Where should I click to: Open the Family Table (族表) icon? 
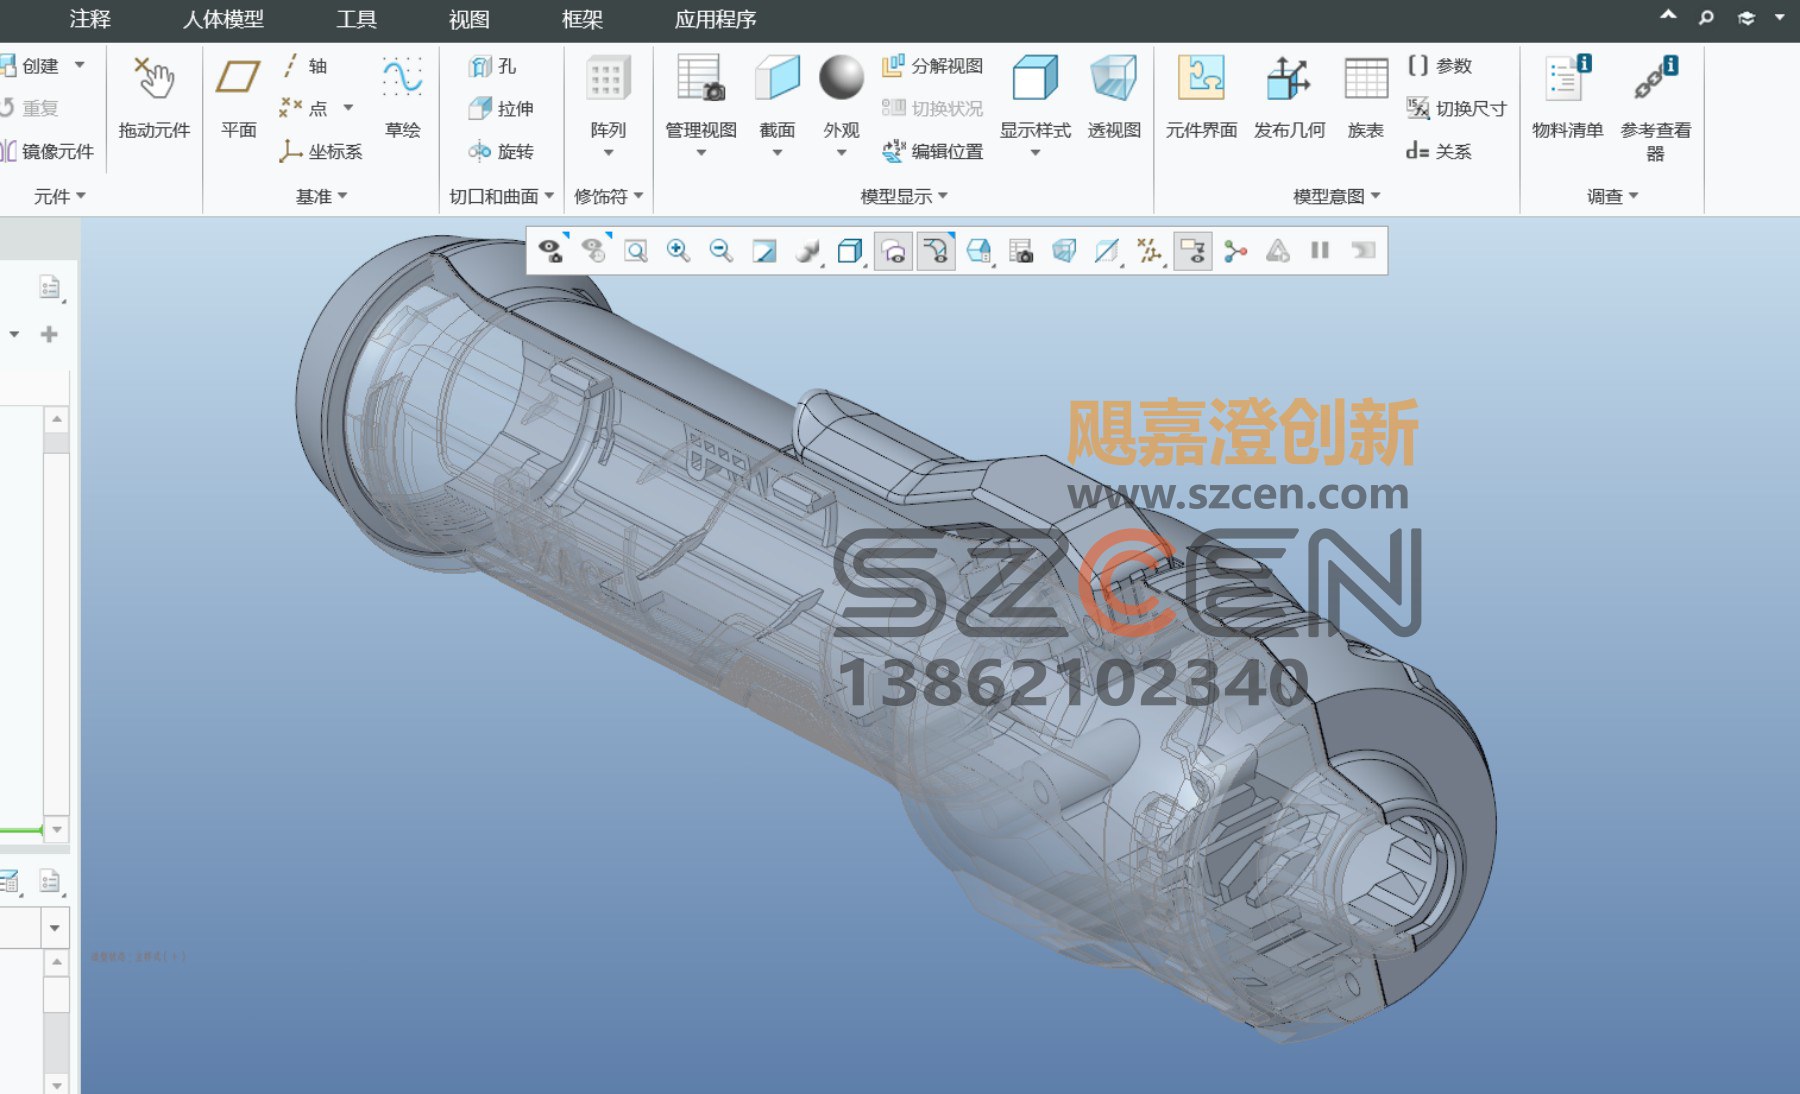click(x=1365, y=78)
